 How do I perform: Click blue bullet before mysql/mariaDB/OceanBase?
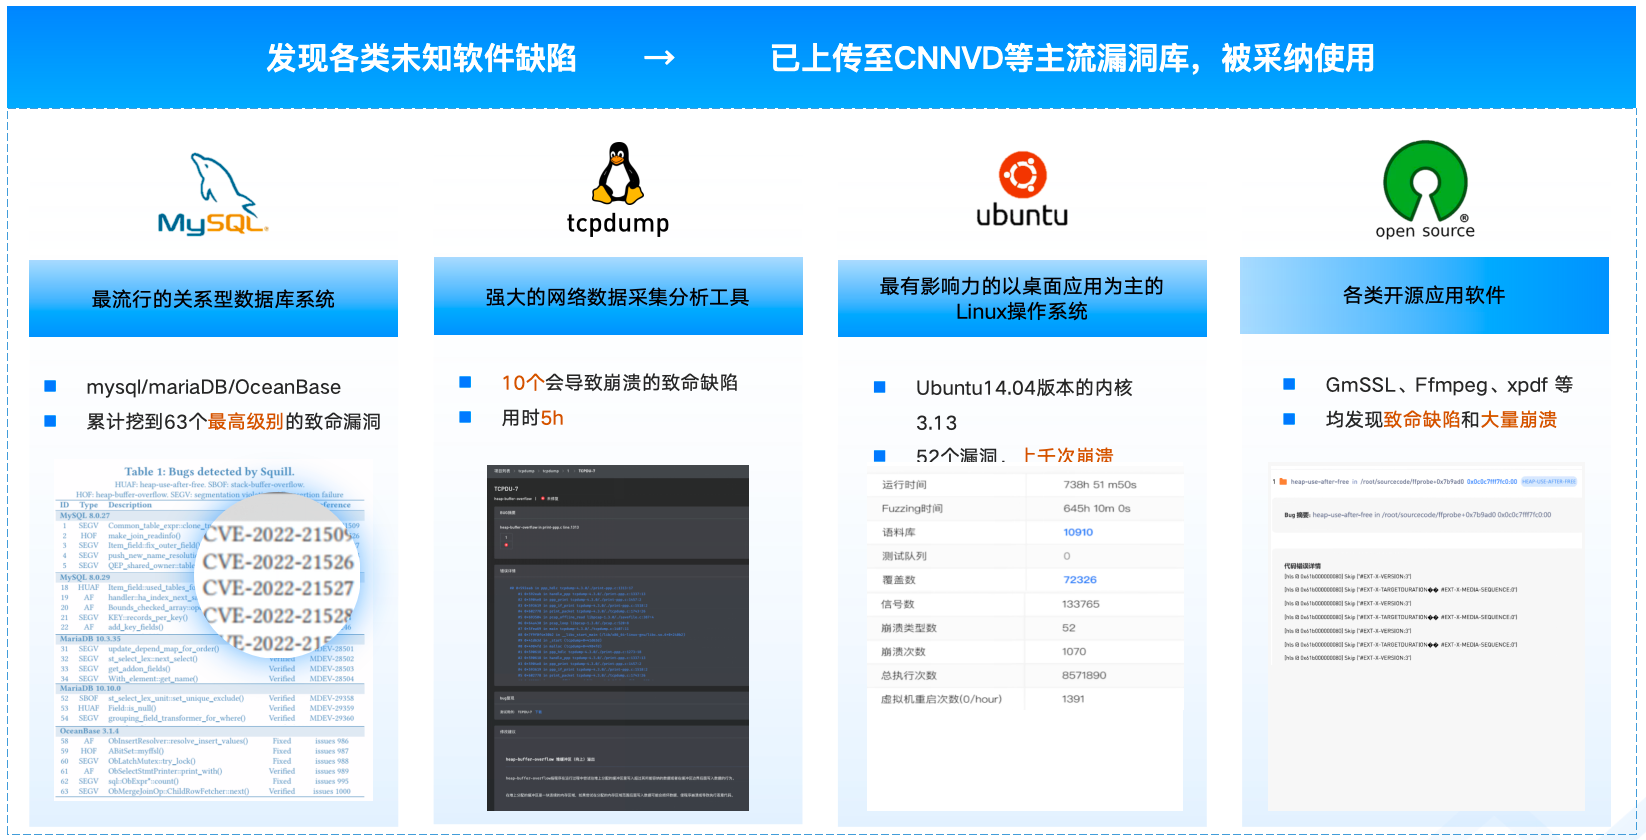[50, 387]
